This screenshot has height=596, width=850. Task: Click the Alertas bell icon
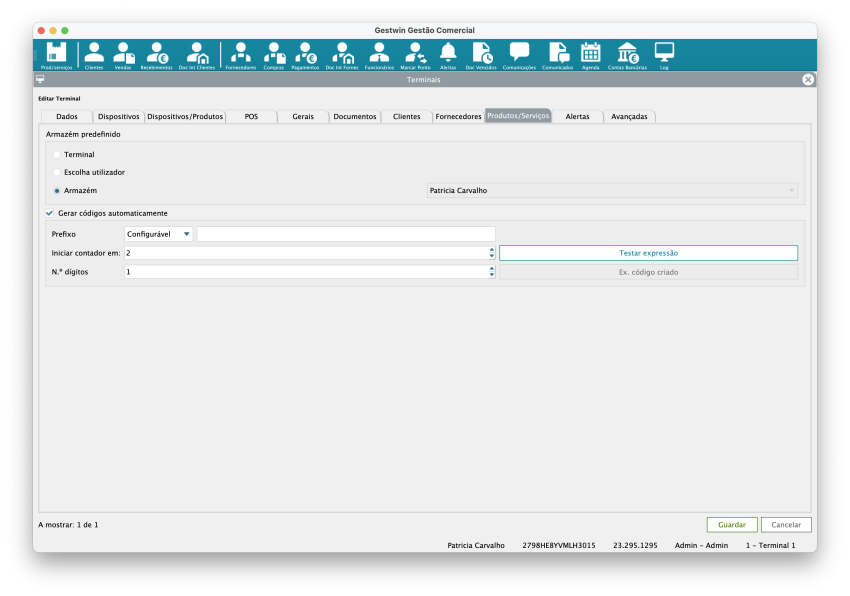click(448, 54)
